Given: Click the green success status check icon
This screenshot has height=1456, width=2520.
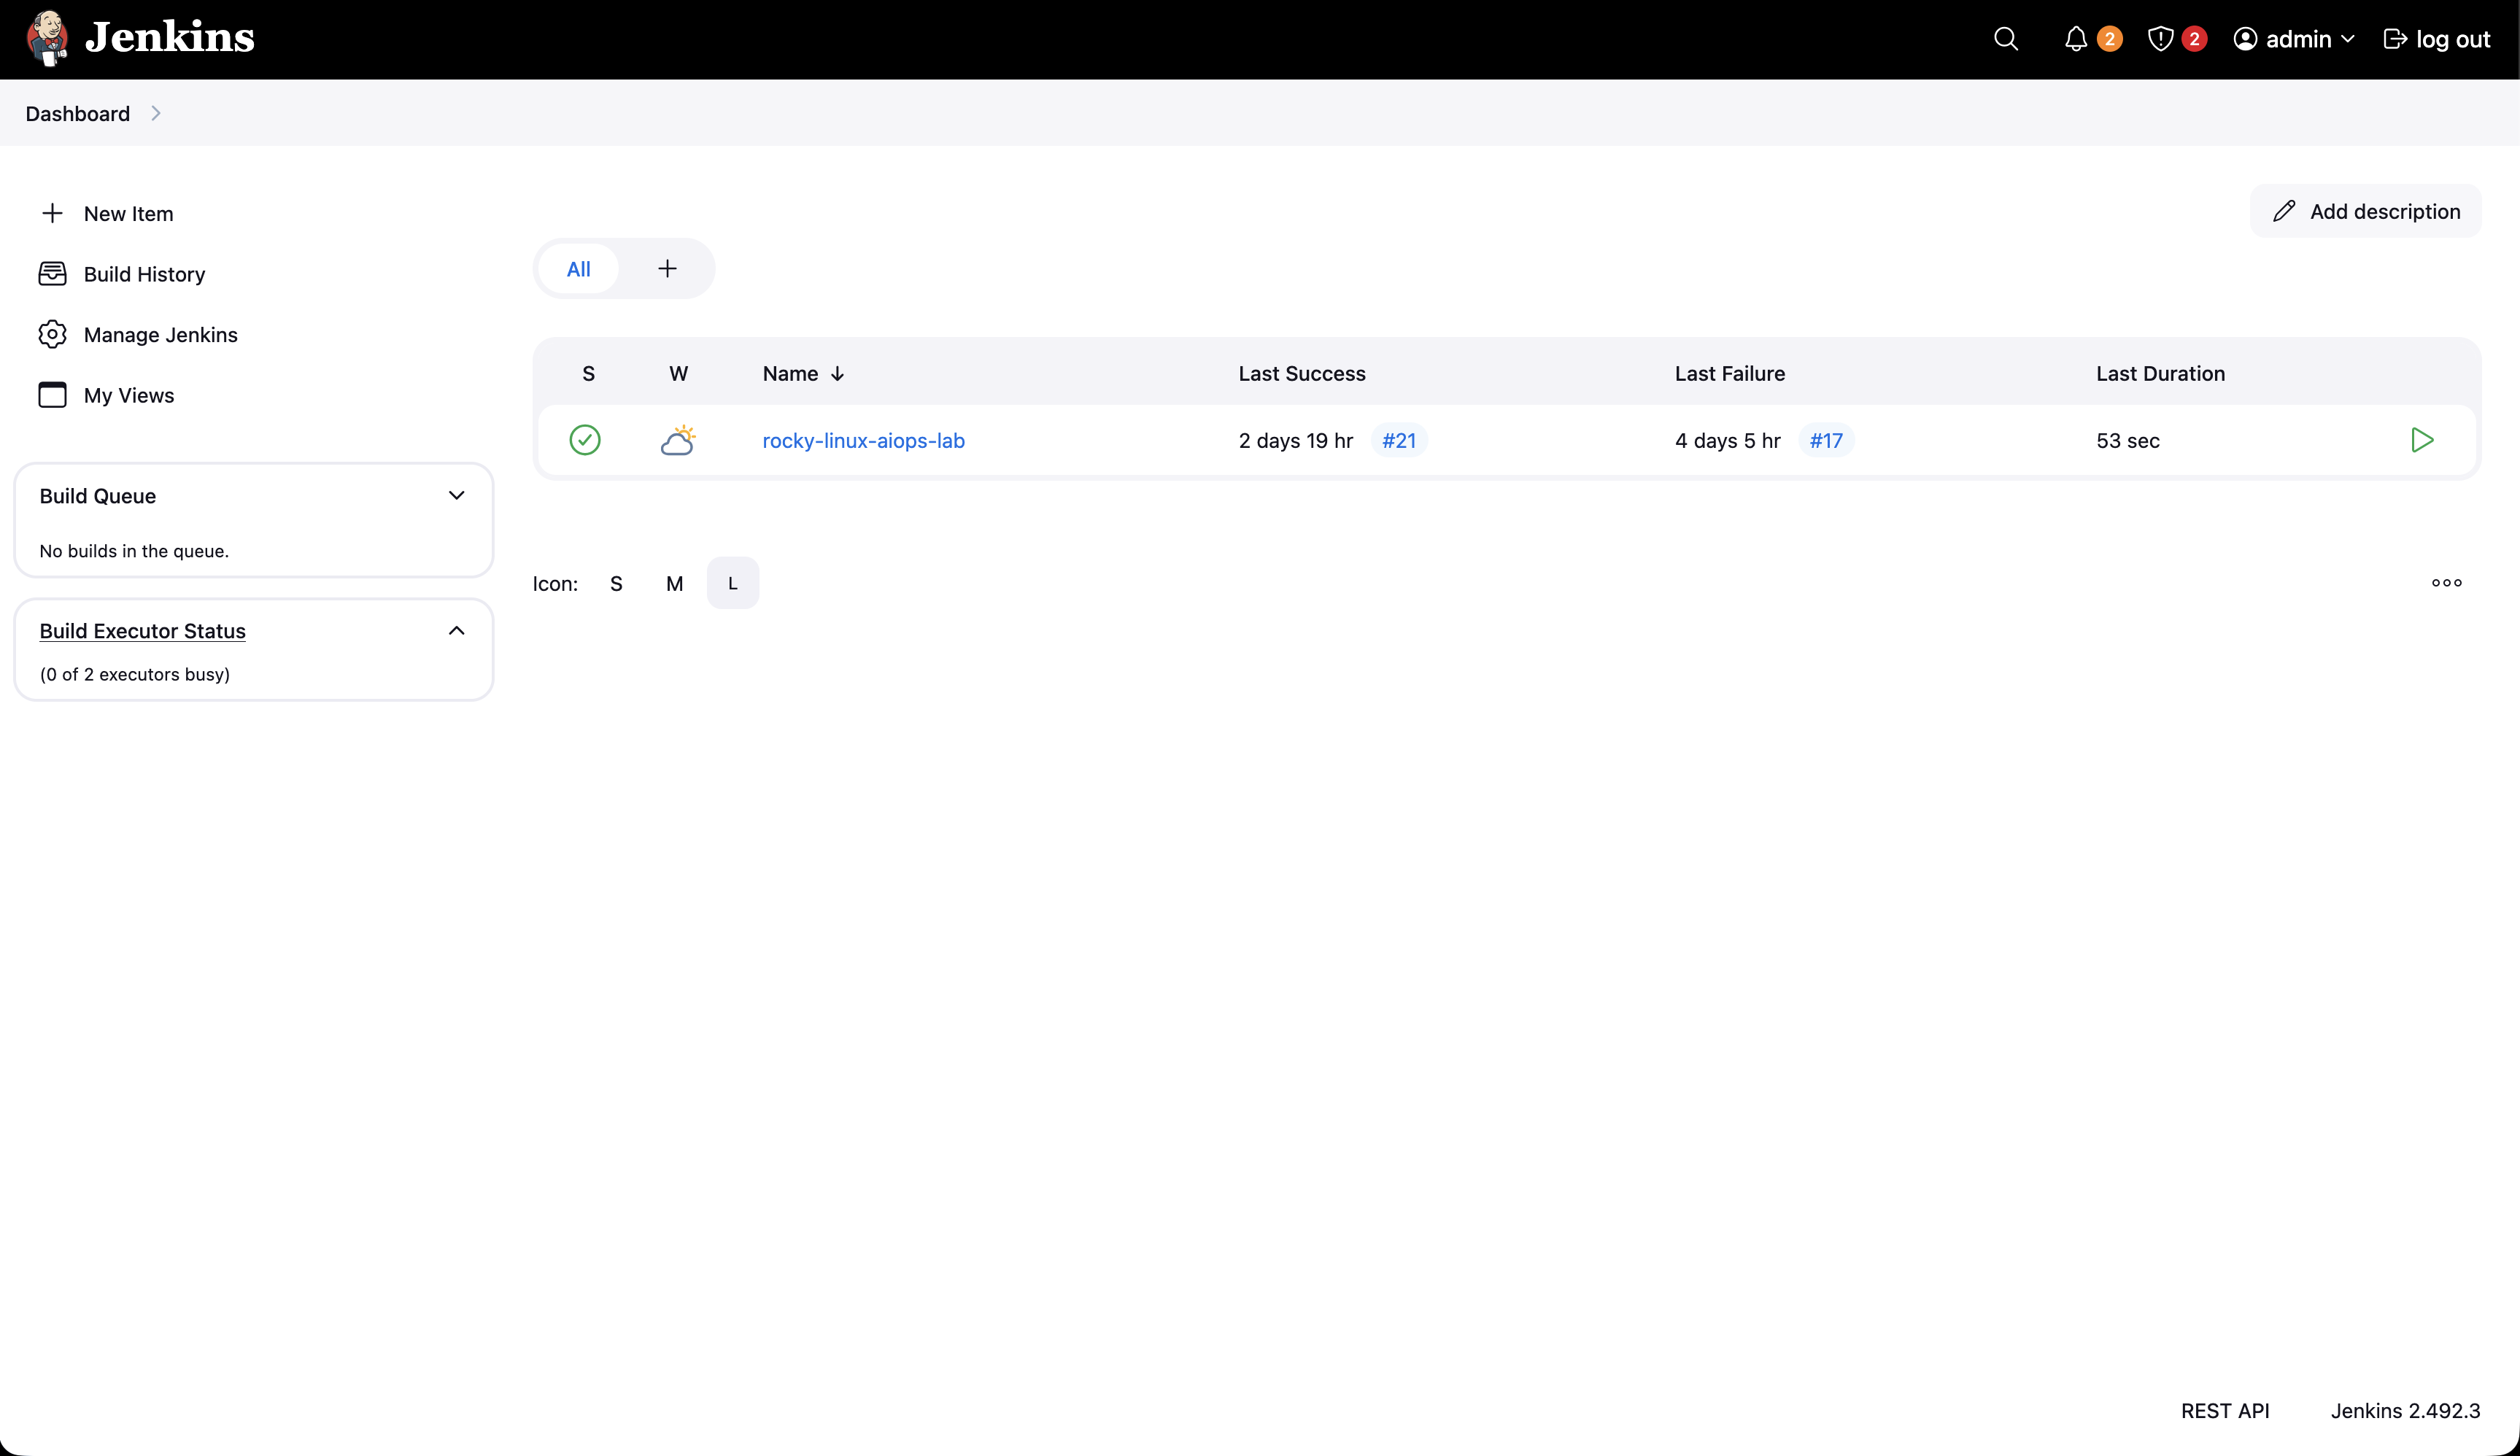Looking at the screenshot, I should coord(585,440).
